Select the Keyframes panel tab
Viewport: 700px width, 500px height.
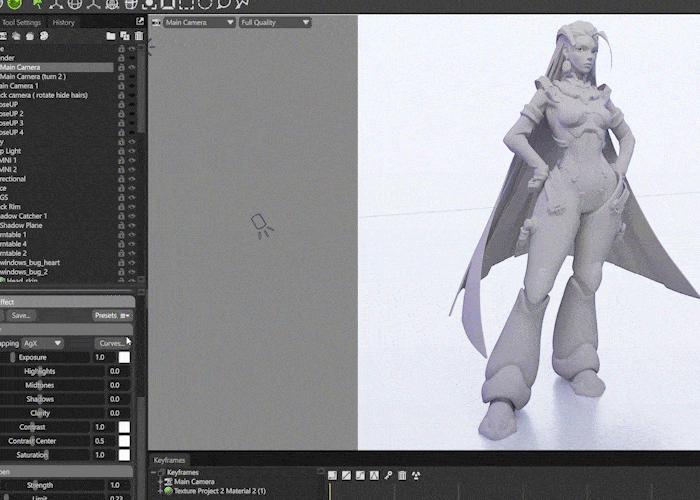pos(169,460)
